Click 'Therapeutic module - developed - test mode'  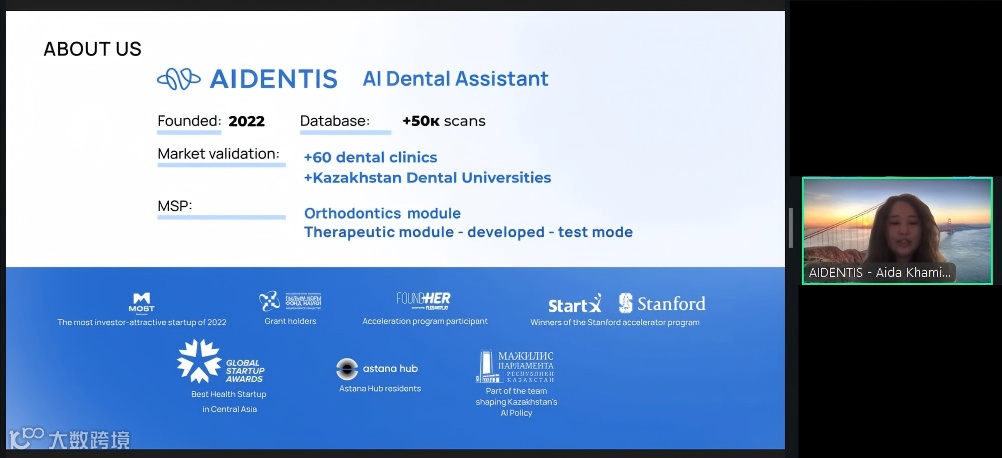coord(468,232)
